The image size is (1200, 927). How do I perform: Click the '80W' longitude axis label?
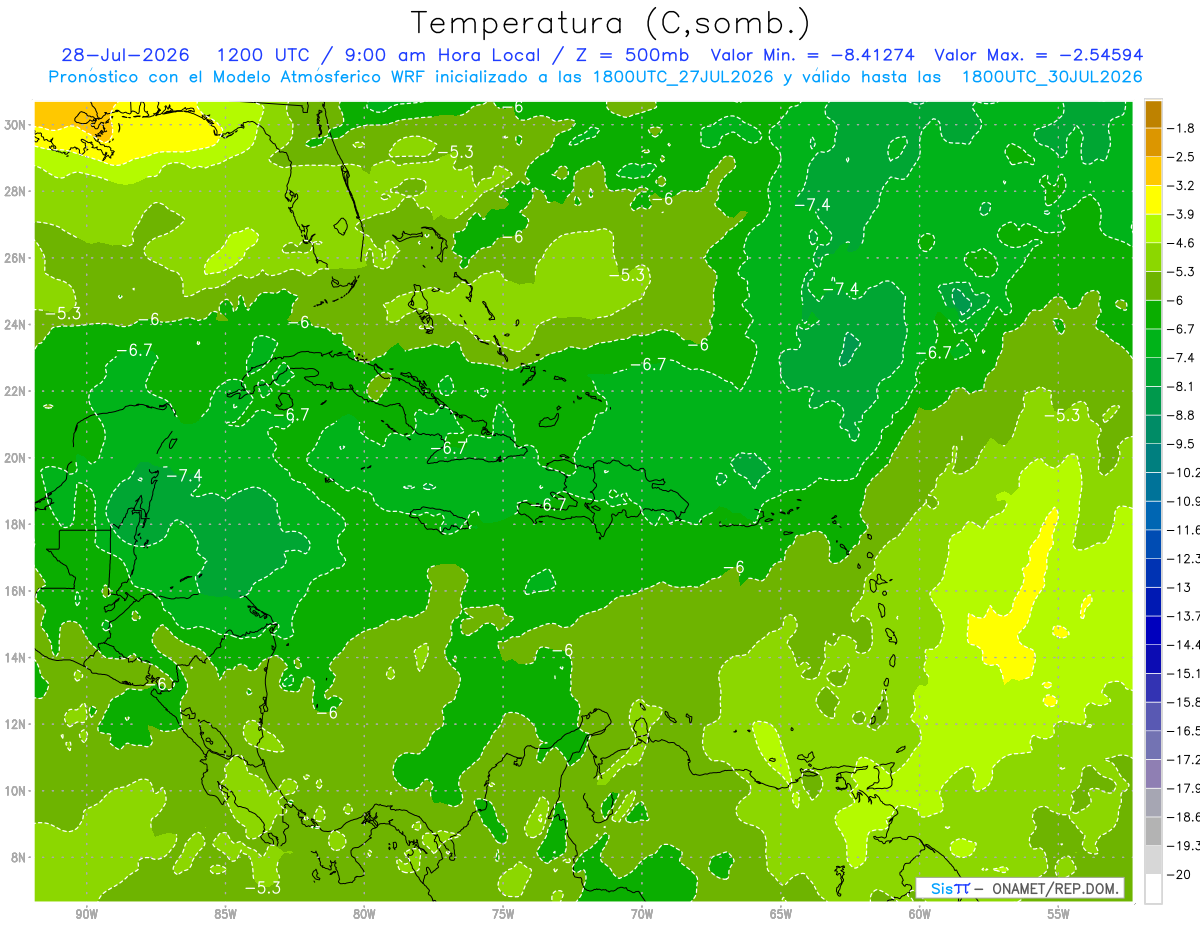click(365, 914)
